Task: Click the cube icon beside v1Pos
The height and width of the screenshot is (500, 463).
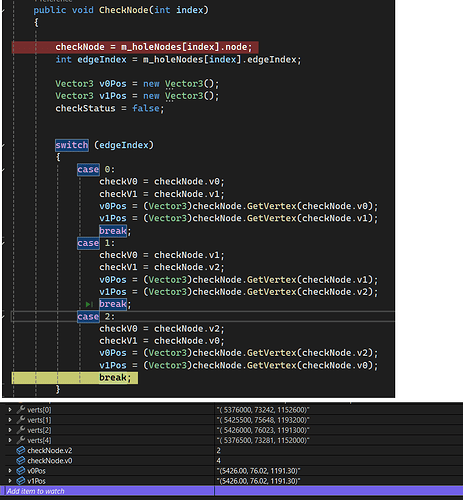Action: [x=21, y=481]
